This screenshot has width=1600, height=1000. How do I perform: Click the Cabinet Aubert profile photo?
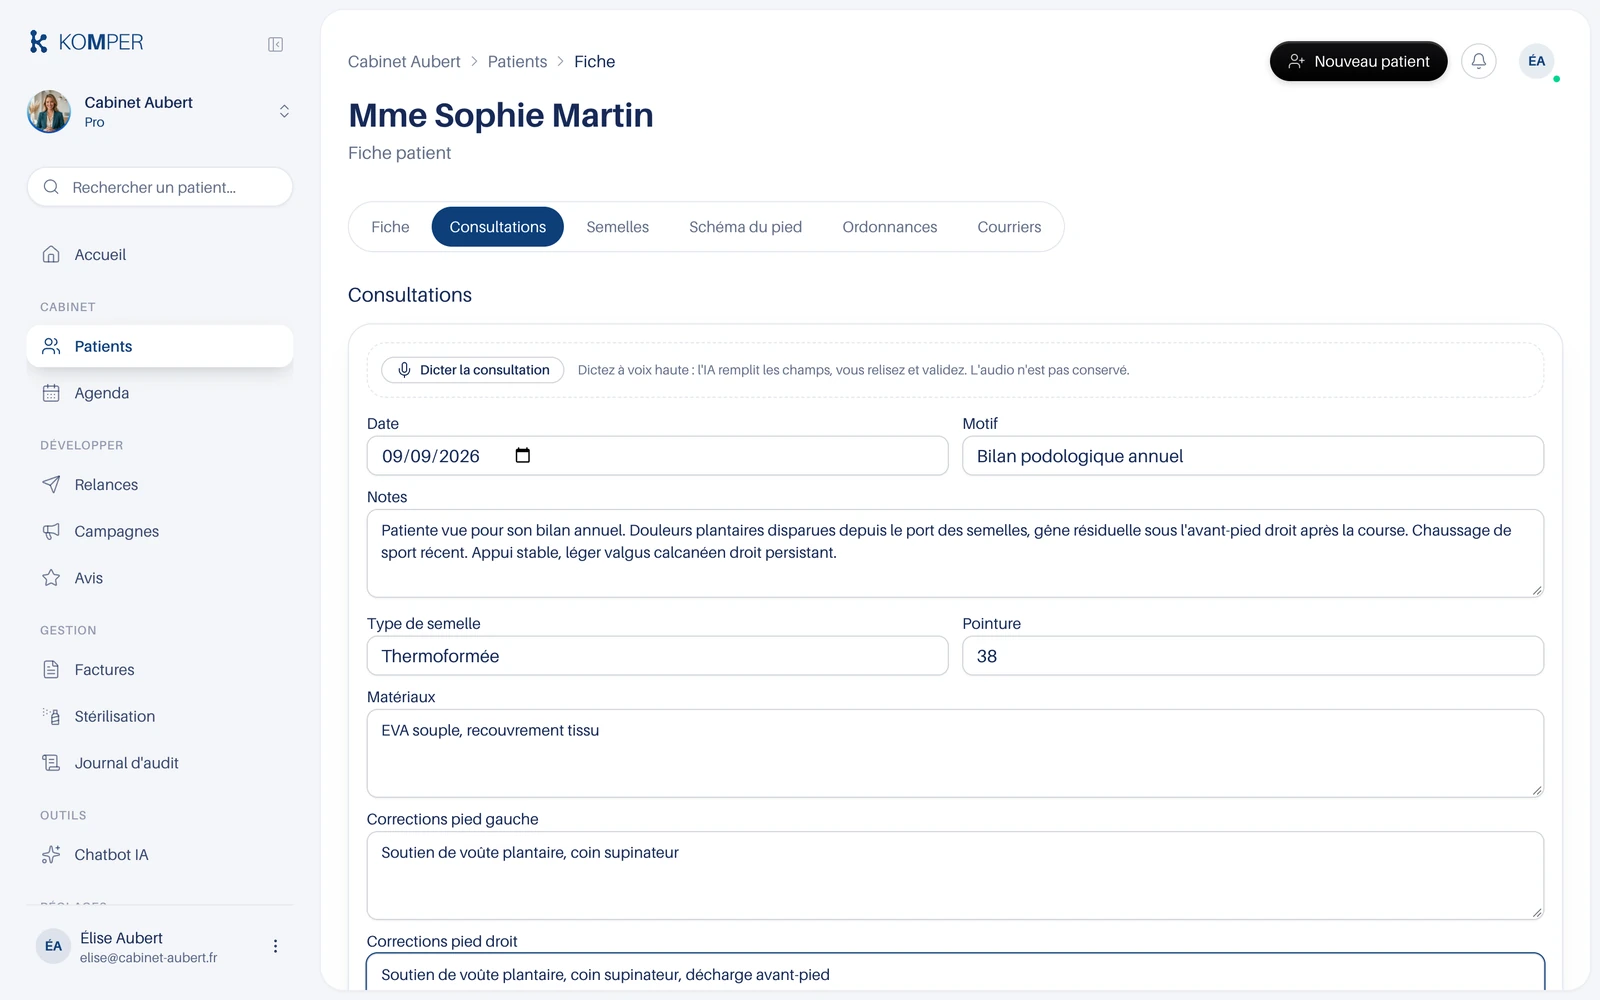click(49, 111)
